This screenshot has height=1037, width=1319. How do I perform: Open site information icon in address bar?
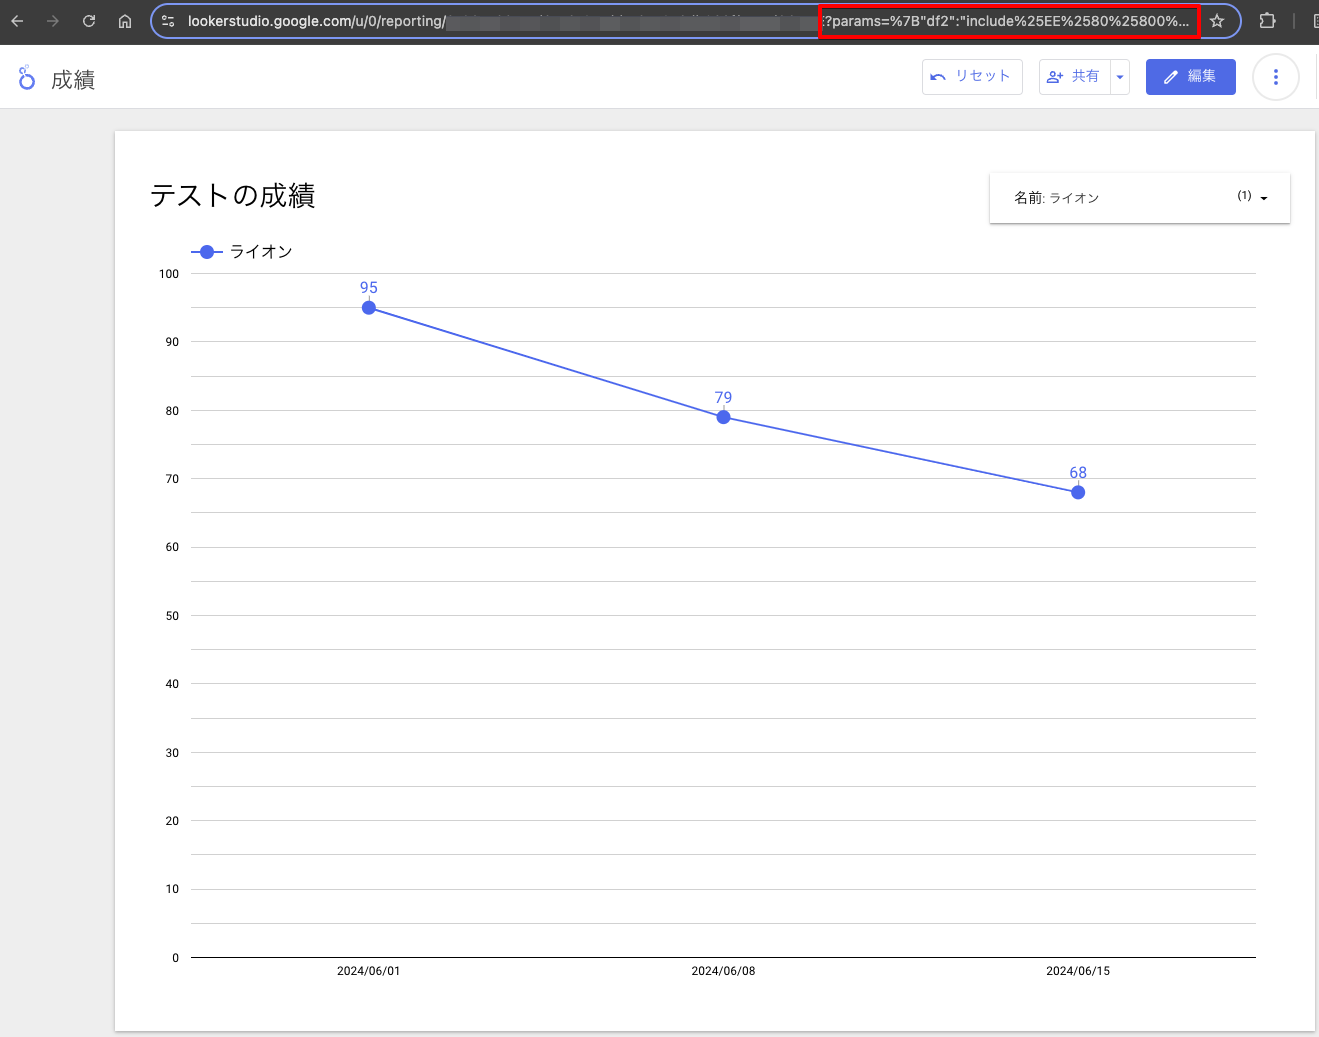[168, 21]
